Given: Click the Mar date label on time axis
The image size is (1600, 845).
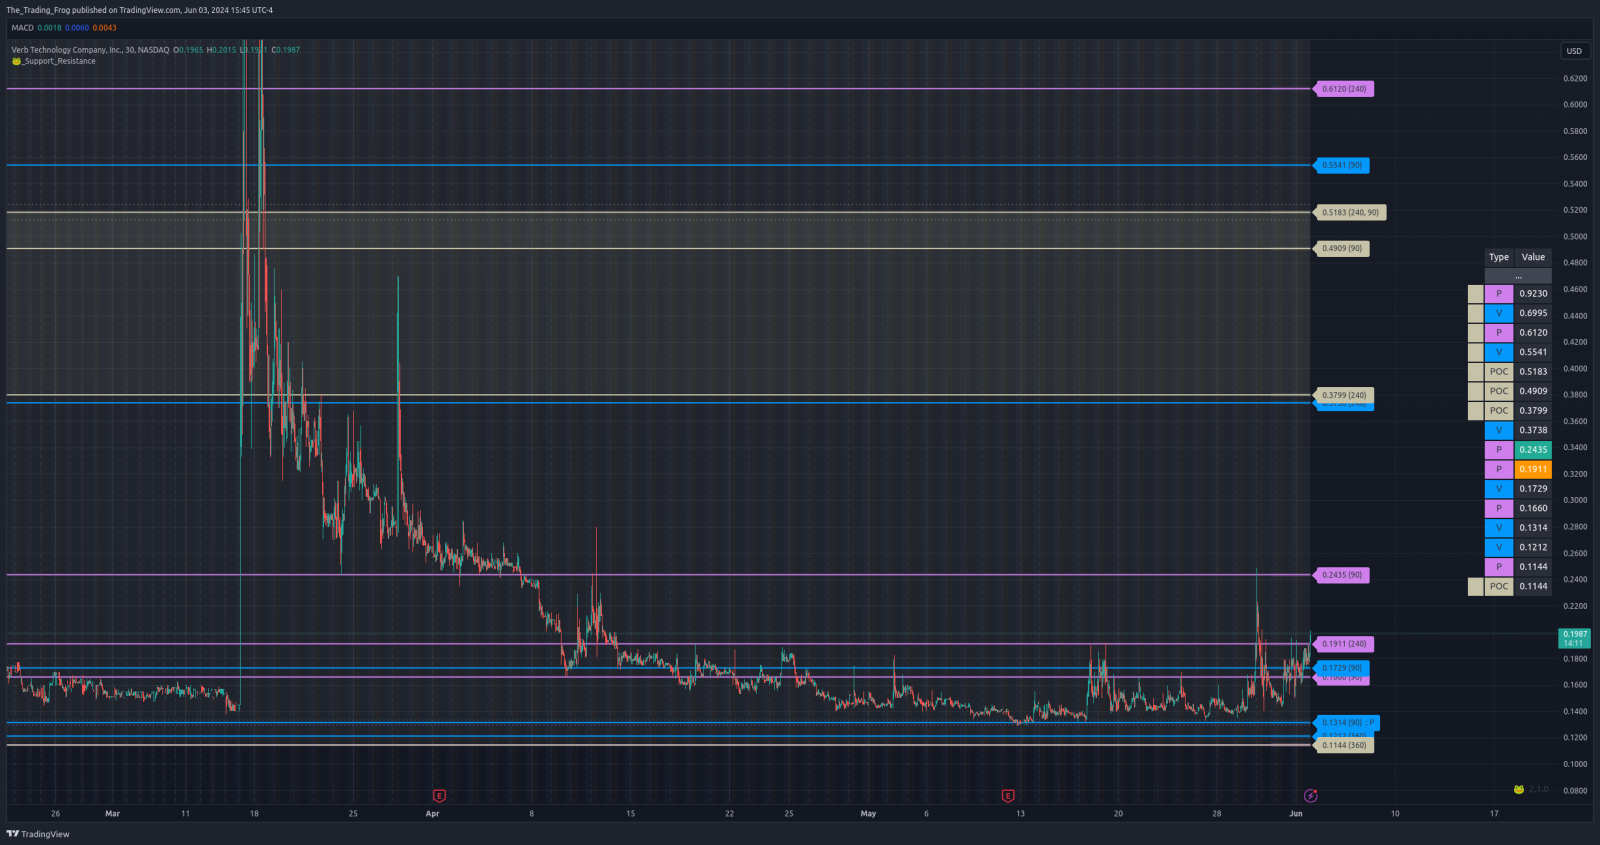Looking at the screenshot, I should point(112,814).
